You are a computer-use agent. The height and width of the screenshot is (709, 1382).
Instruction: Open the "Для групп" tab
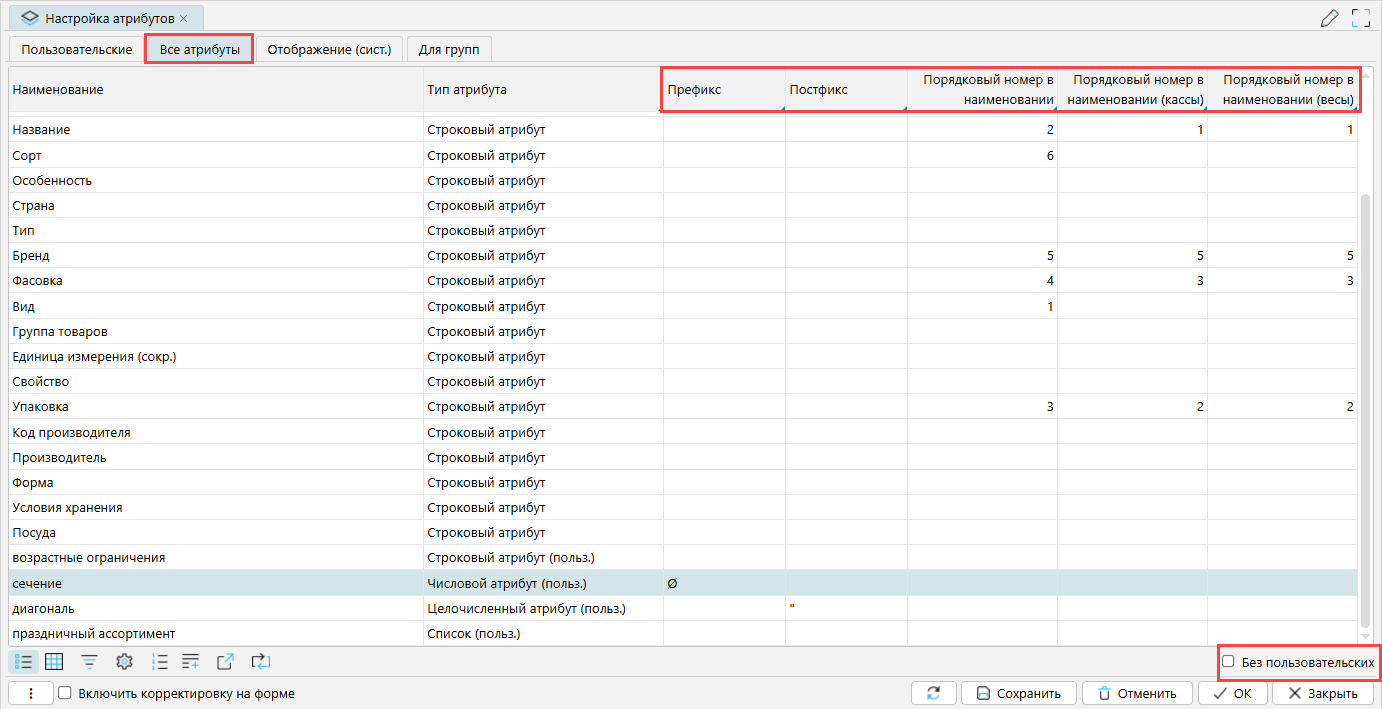(449, 50)
